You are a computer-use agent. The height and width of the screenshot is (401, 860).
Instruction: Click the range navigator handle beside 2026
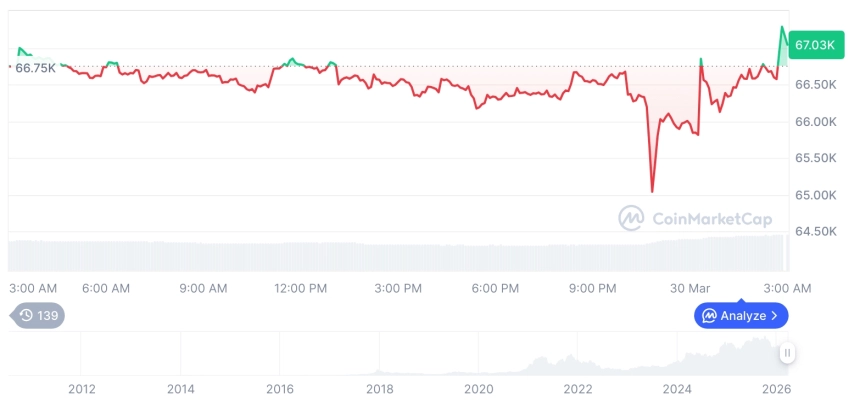point(788,353)
